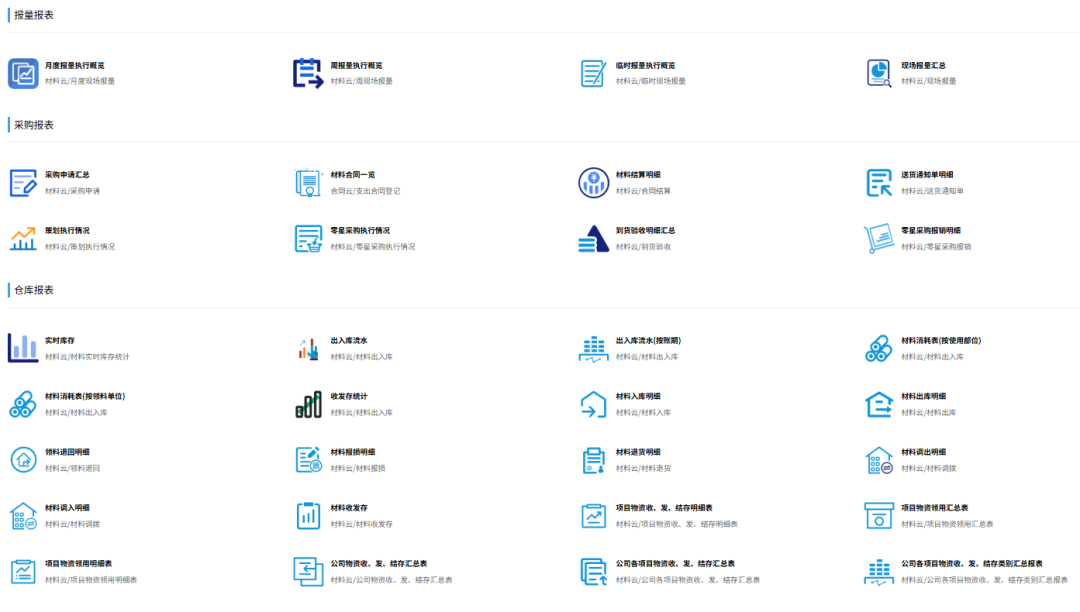Select the 仓库报表 section heading
Image resolution: width=1080 pixels, height=612 pixels.
[34, 291]
